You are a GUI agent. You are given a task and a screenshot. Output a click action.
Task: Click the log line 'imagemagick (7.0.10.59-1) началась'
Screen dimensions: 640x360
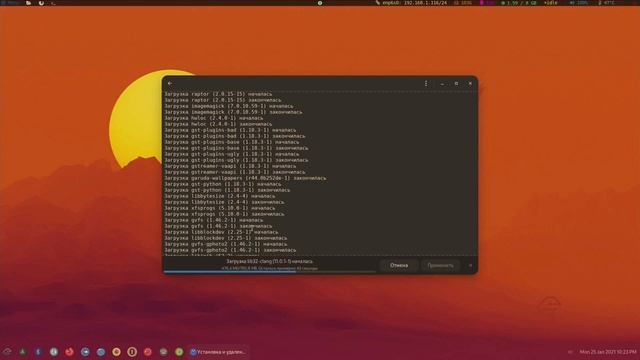point(229,106)
